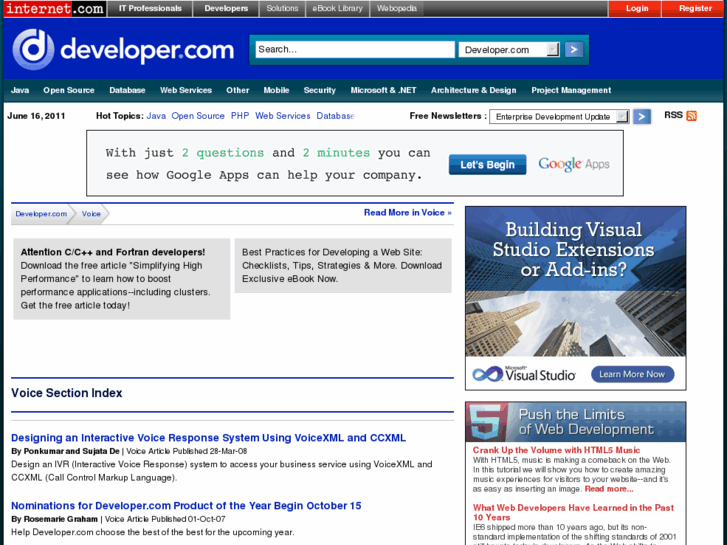The height and width of the screenshot is (545, 727).
Task: Select Microsoft & .NET in the navigation bar
Action: pos(383,90)
